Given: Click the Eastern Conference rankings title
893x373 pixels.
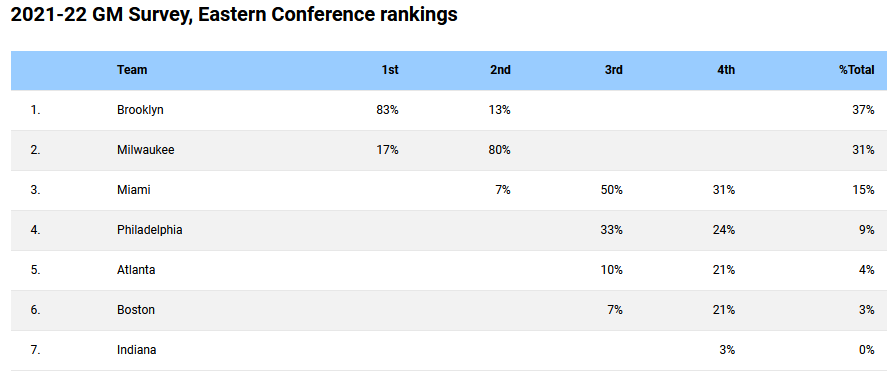Looking at the screenshot, I should click(x=234, y=14).
